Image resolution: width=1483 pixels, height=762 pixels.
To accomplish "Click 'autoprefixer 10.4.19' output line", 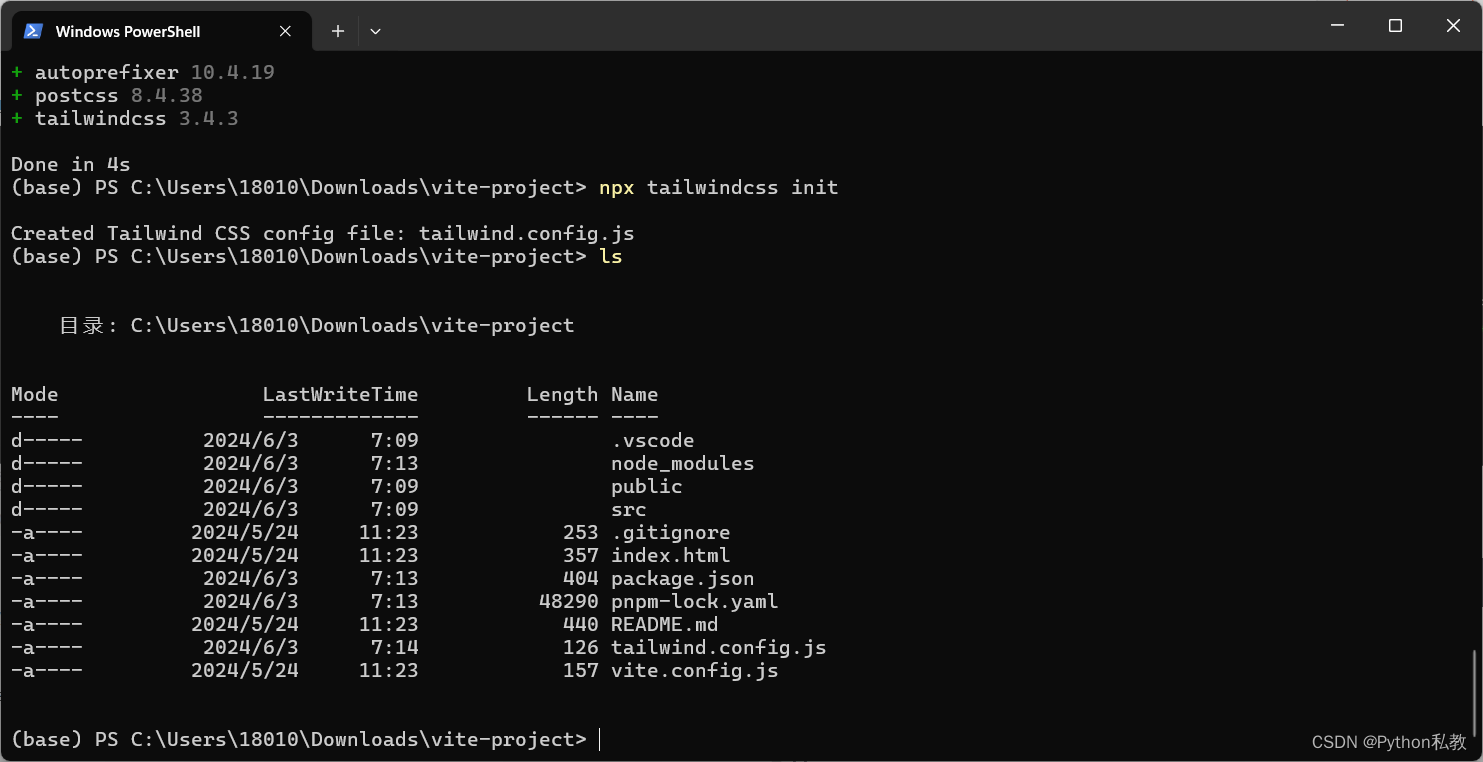I will (x=143, y=72).
